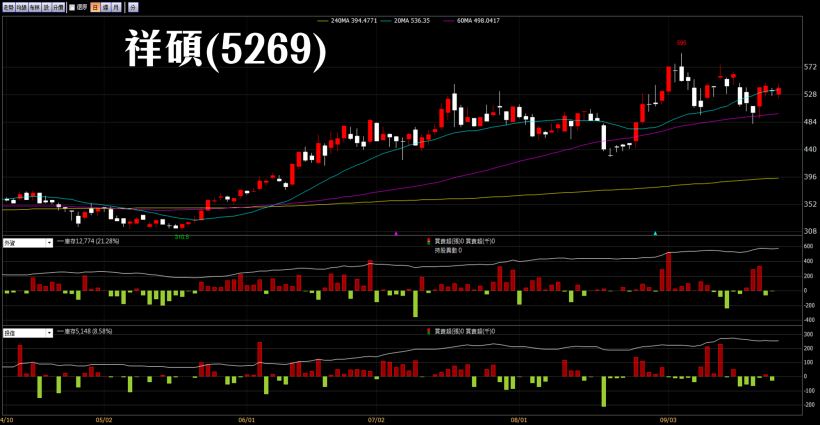
Task: Click the 396 price axis label
Action: tap(810, 177)
